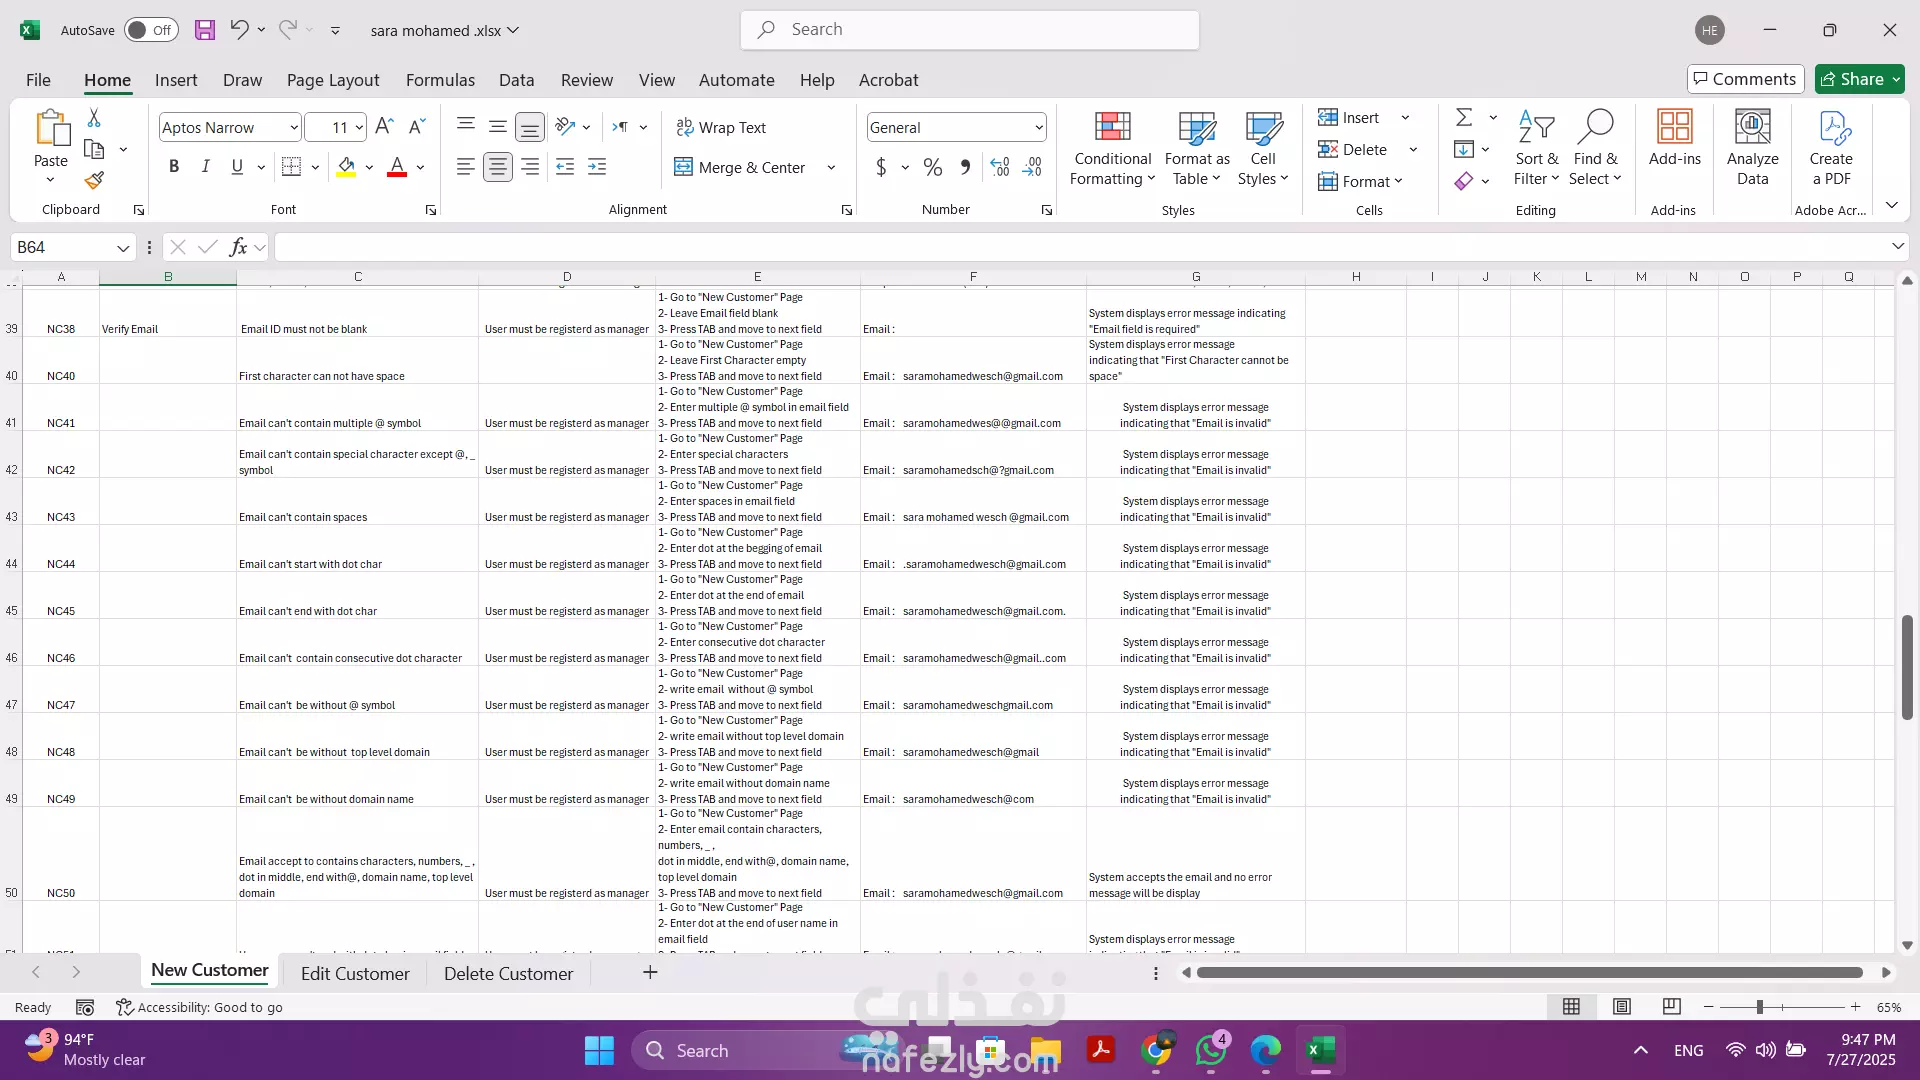
Task: Click the Comments button
Action: [x=1745, y=79]
